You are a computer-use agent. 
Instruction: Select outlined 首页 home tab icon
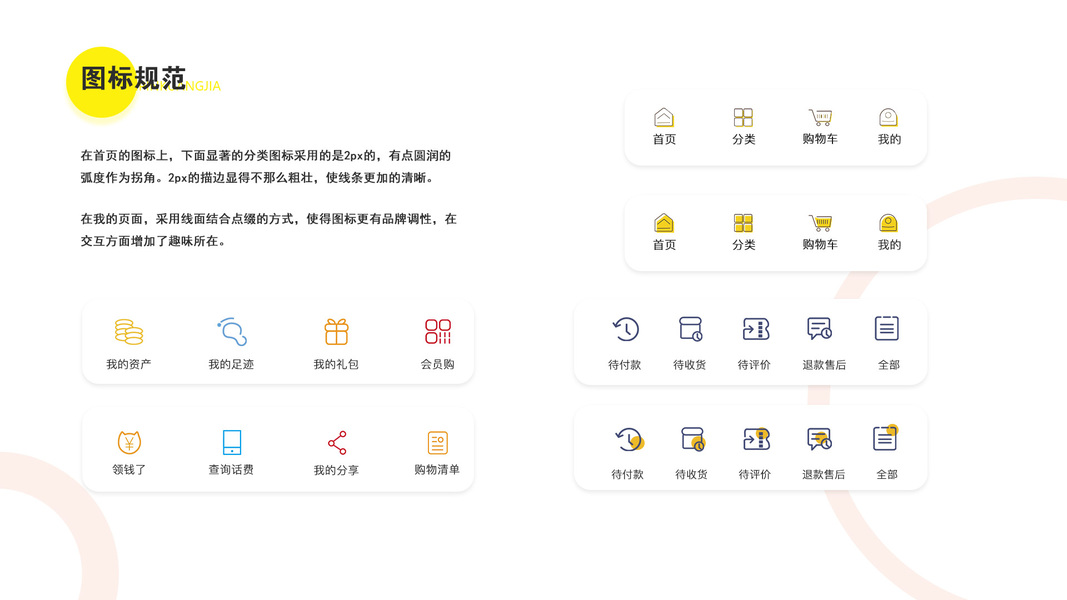(663, 117)
